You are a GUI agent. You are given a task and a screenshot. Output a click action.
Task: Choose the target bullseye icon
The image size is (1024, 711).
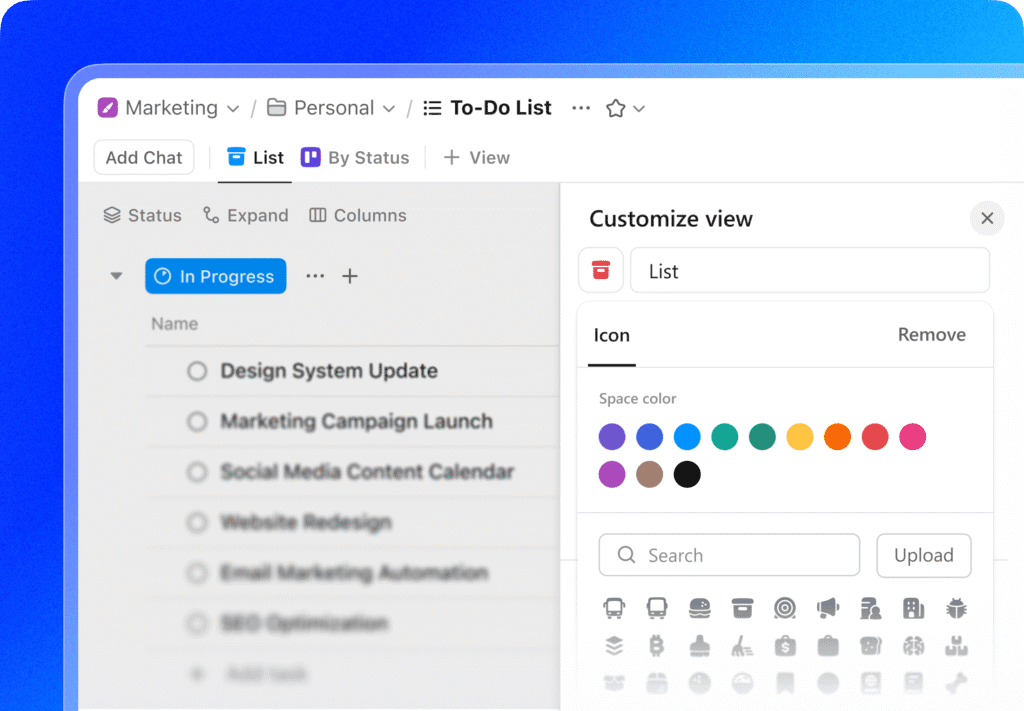[x=785, y=608]
